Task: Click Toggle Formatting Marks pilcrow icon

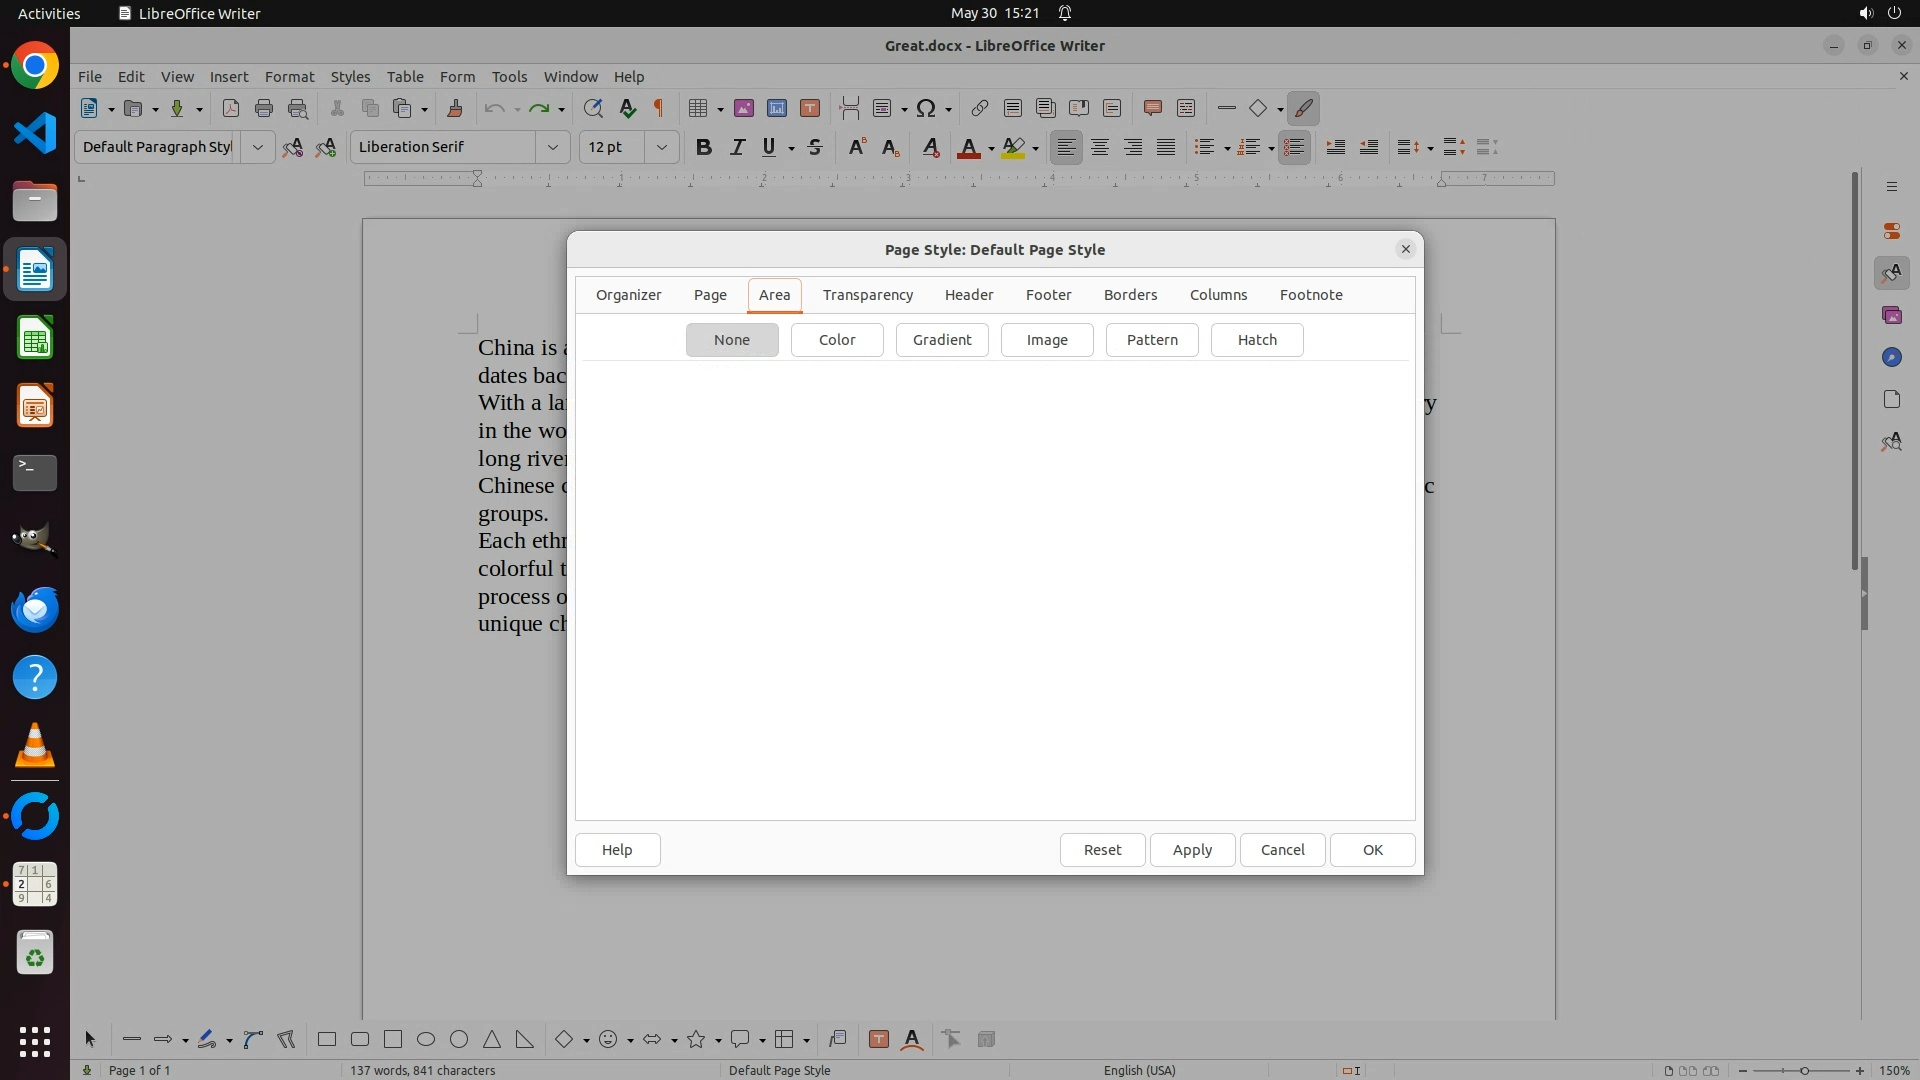Action: 659,108
